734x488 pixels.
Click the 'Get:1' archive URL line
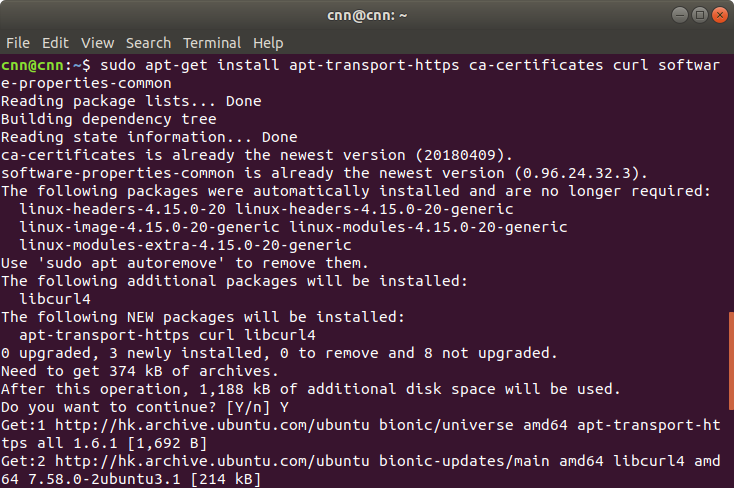pos(360,425)
